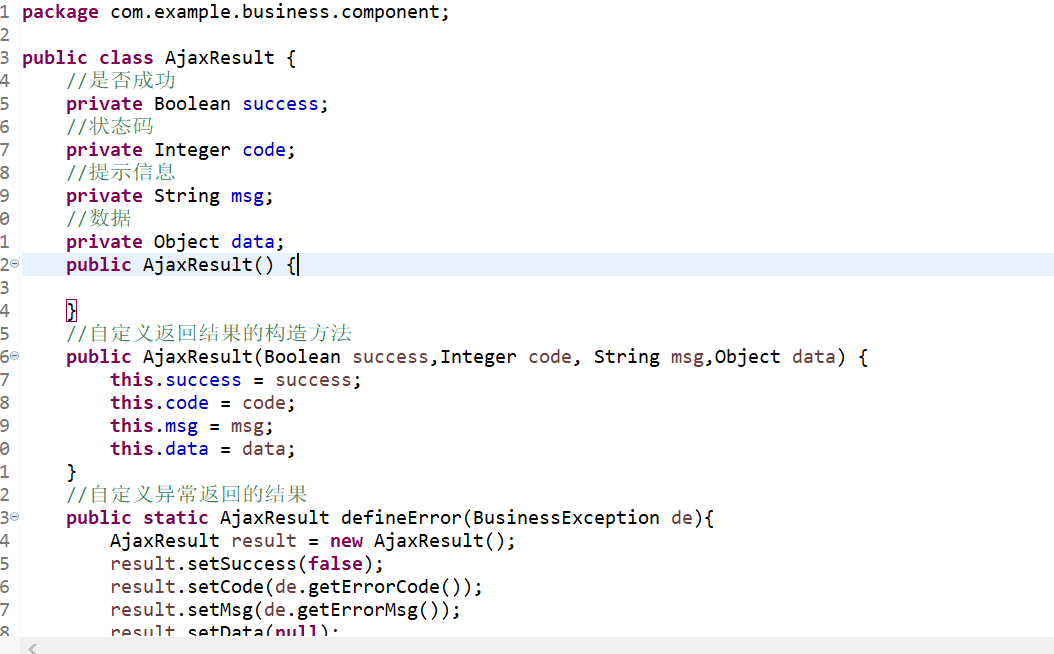
Task: Click the comment '//是否成功'
Action: click(121, 81)
